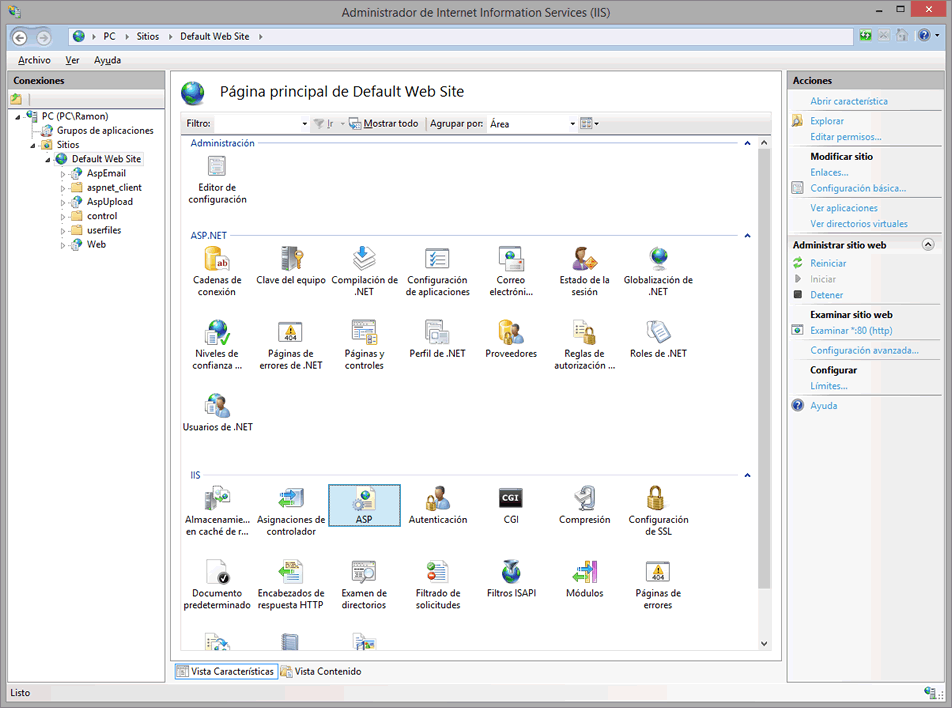The height and width of the screenshot is (708, 952).
Task: Click Mostrar todo in filter bar
Action: pos(384,124)
